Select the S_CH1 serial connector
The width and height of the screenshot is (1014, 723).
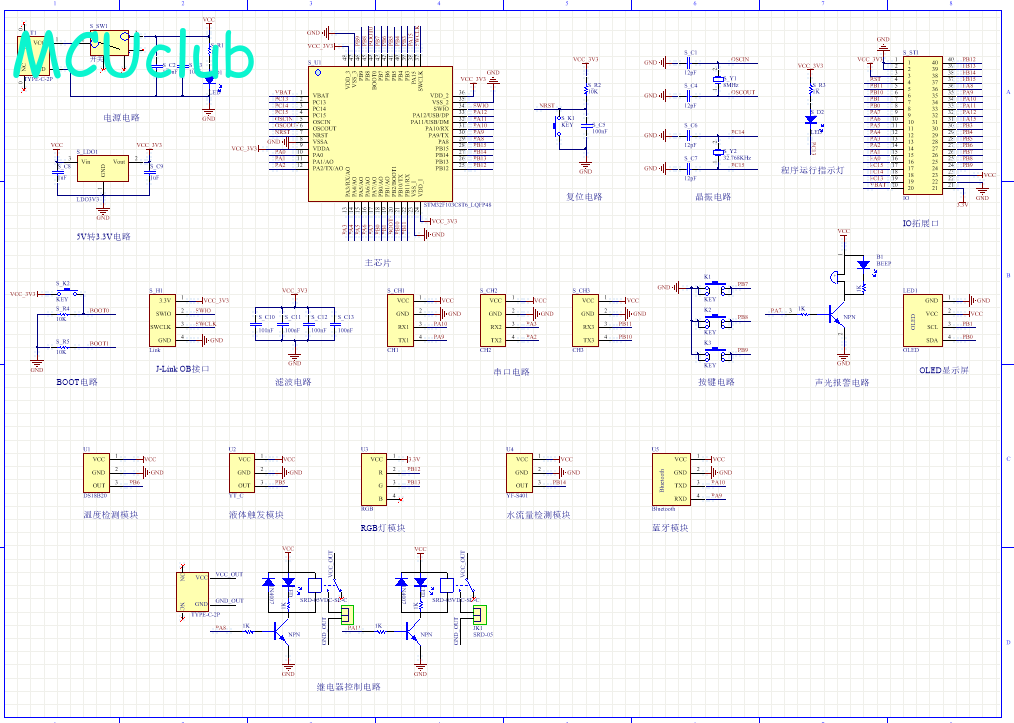pyautogui.click(x=400, y=320)
